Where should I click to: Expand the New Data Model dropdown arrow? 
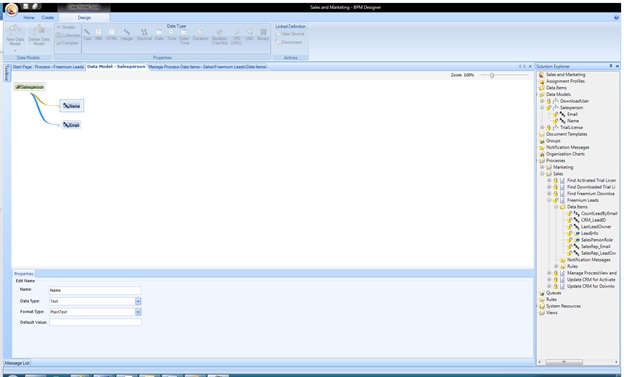click(15, 51)
